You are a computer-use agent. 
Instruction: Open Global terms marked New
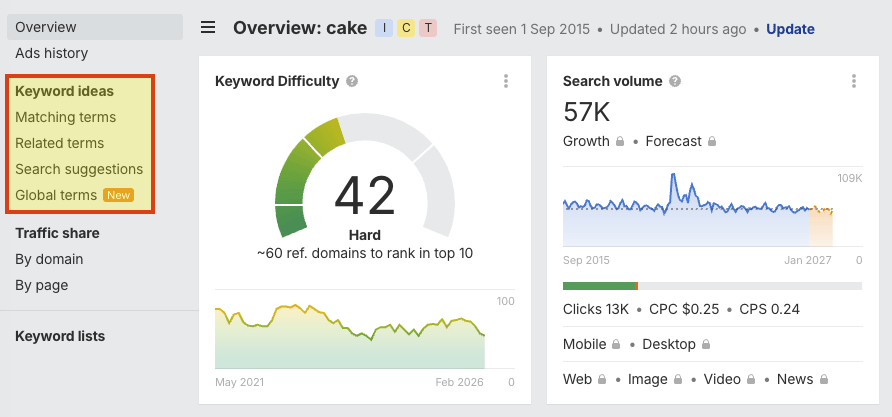coord(56,195)
